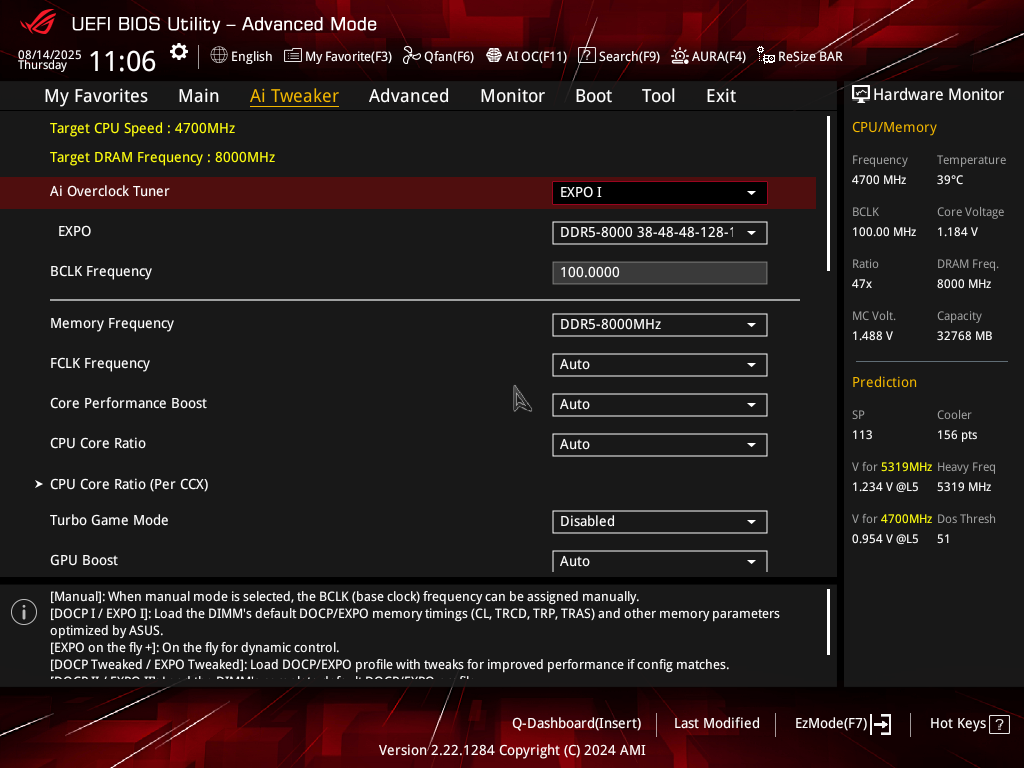Open the Ai Overclock Tuner dropdown

point(660,193)
